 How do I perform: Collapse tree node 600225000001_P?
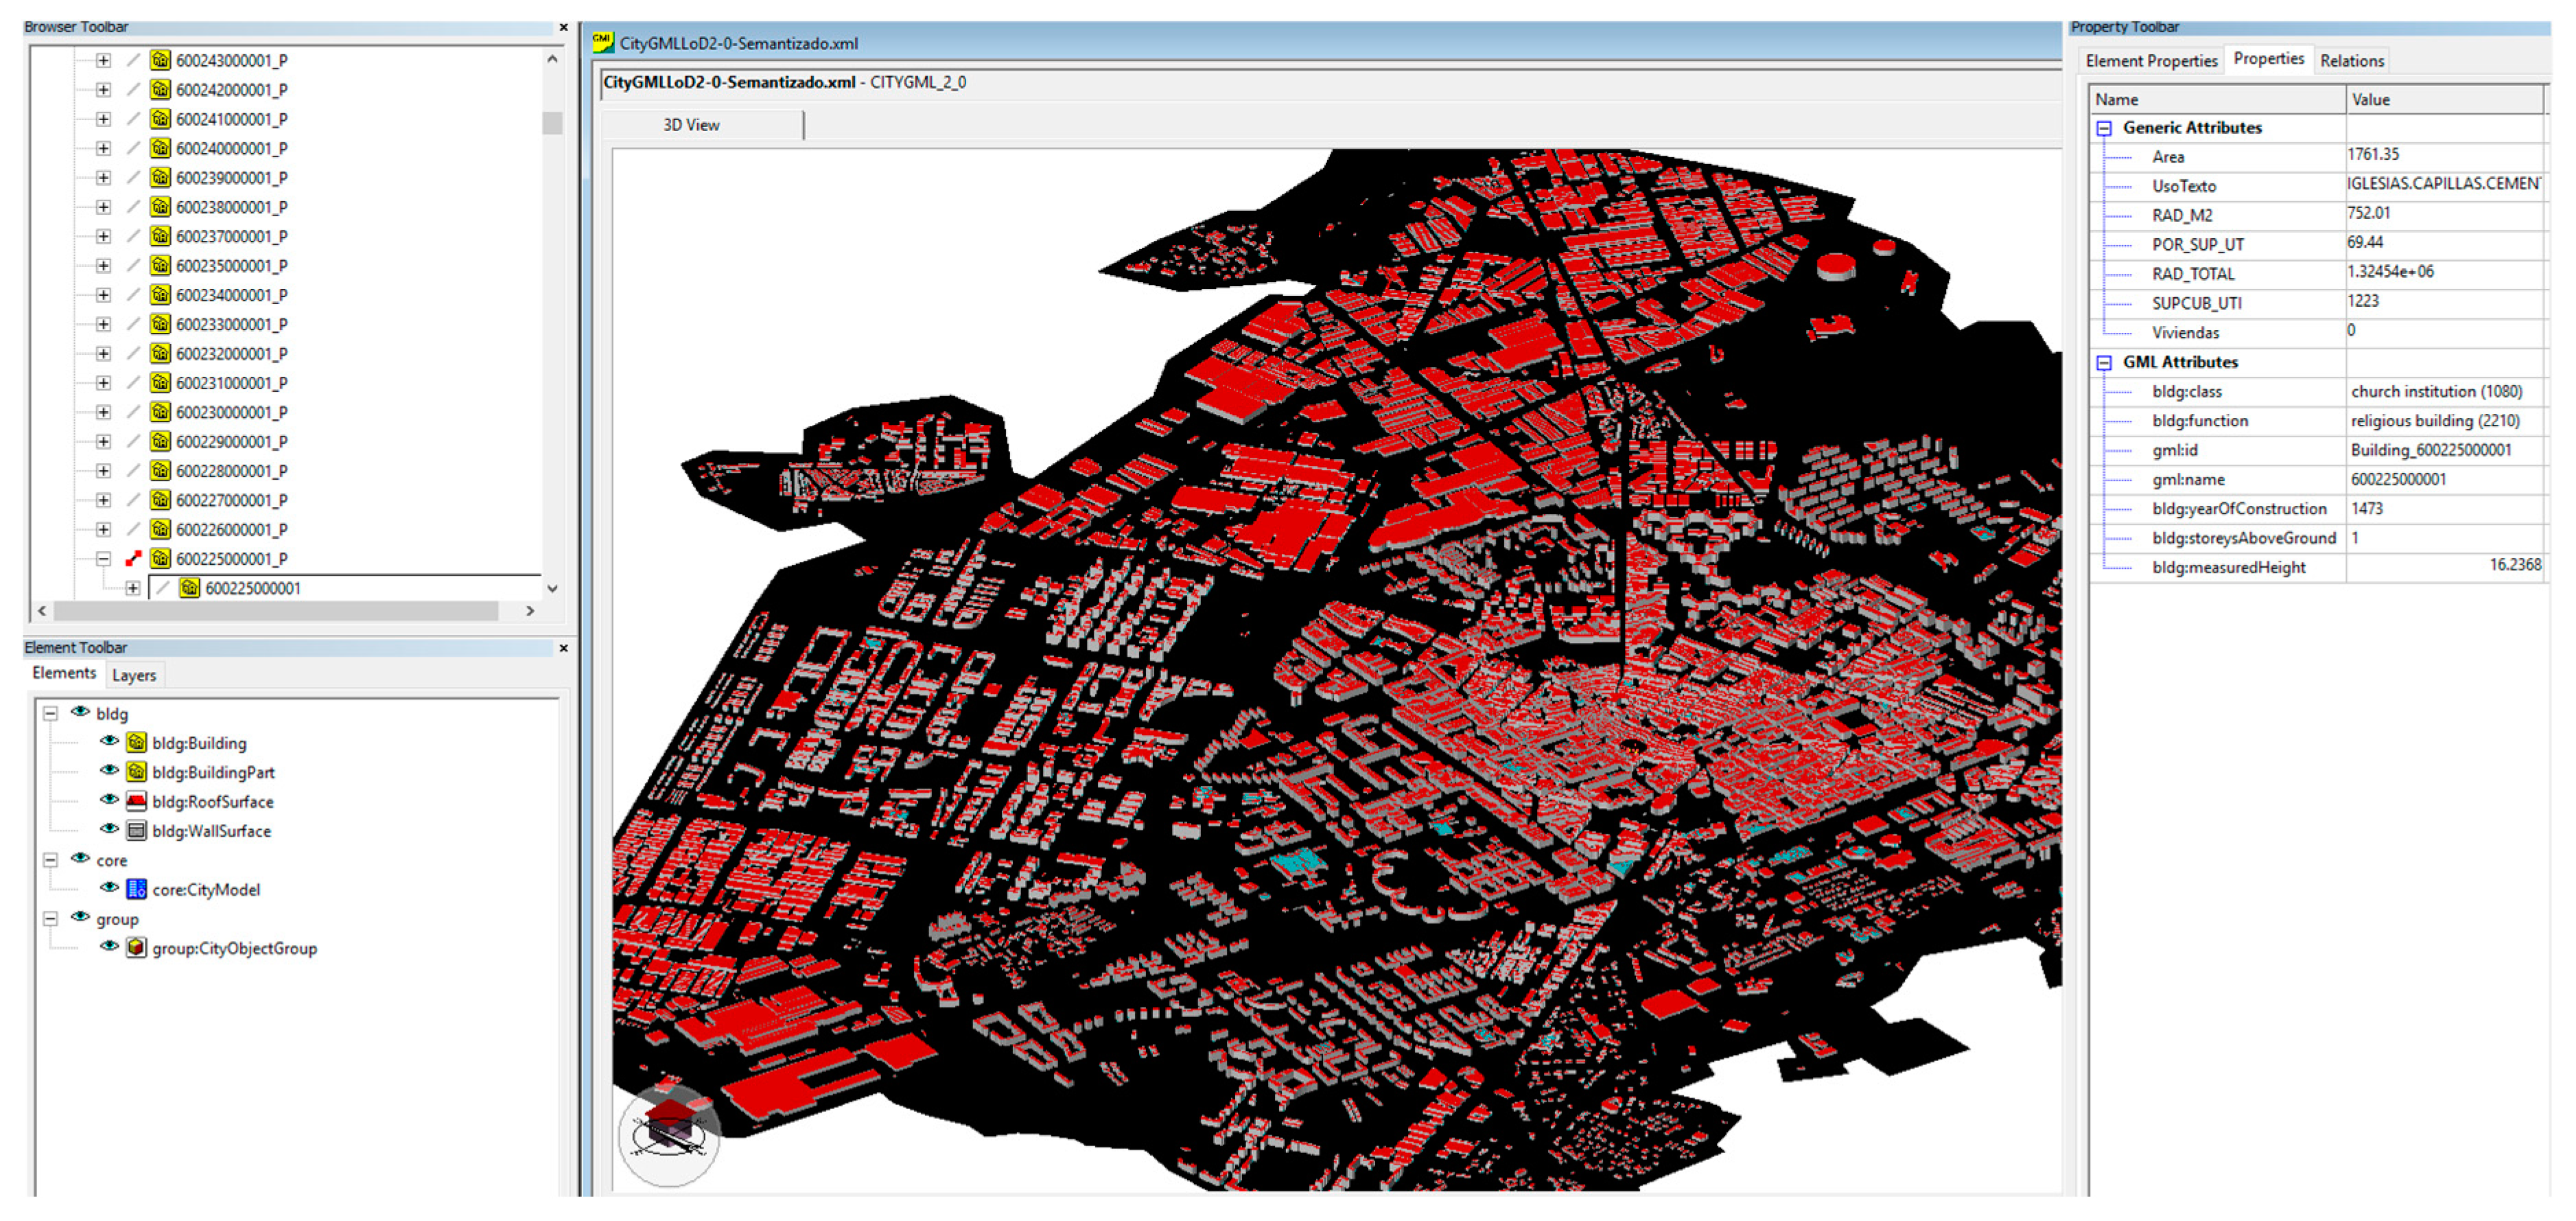point(103,558)
